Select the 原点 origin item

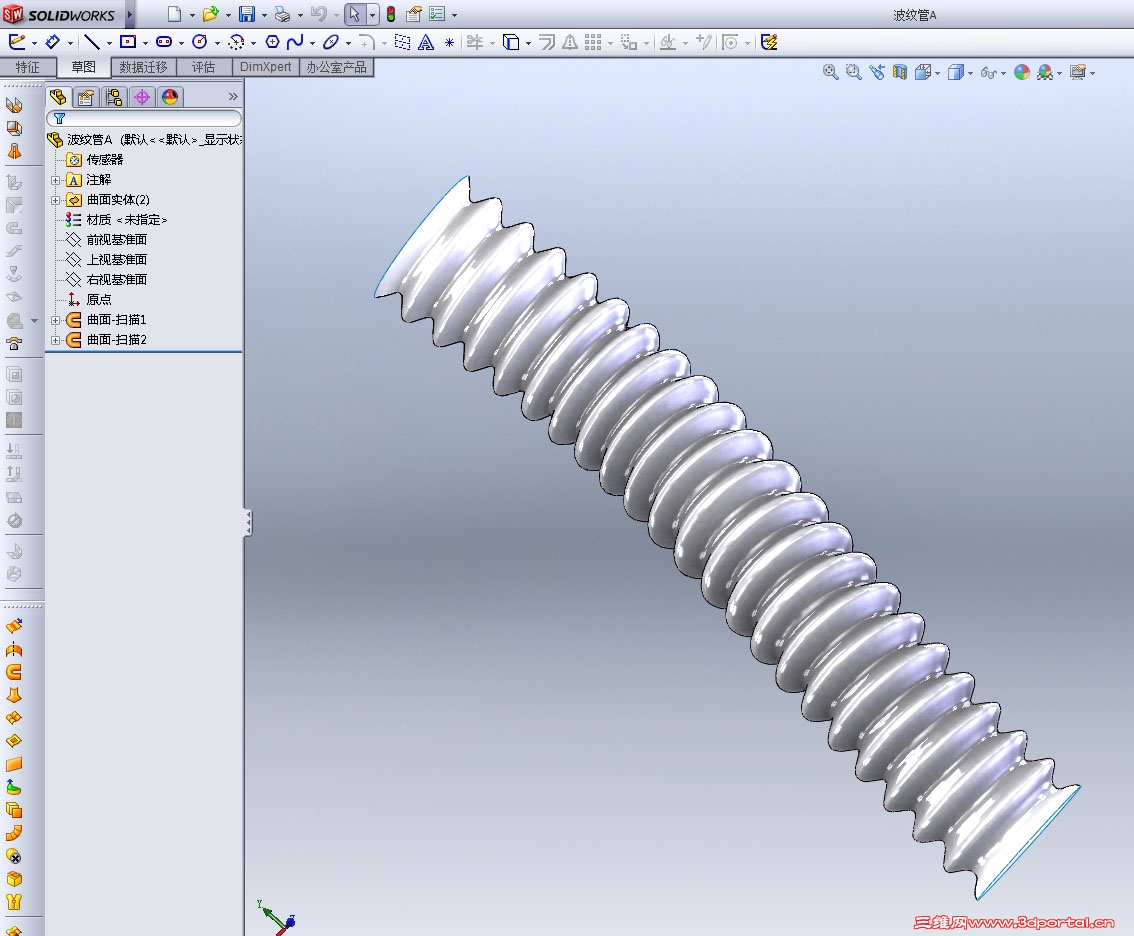tap(99, 299)
